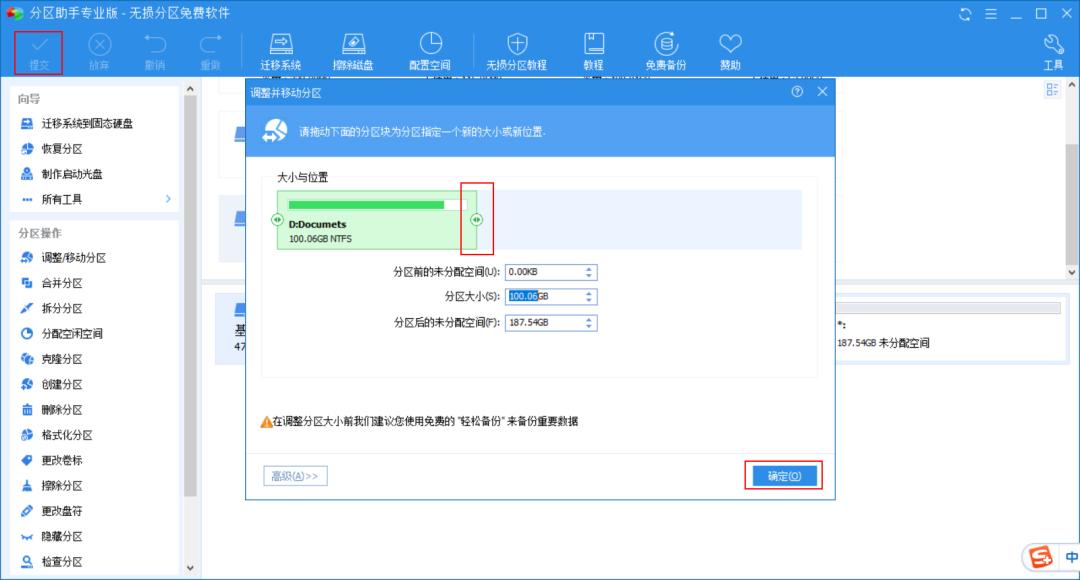Select 拆分分区 in the sidebar

(x=62, y=308)
